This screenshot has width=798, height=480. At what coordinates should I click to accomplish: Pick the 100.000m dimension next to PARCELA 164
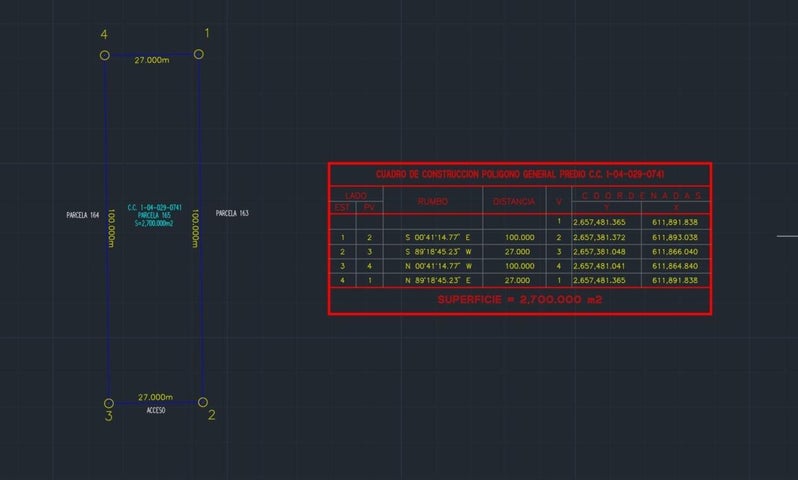tap(111, 229)
